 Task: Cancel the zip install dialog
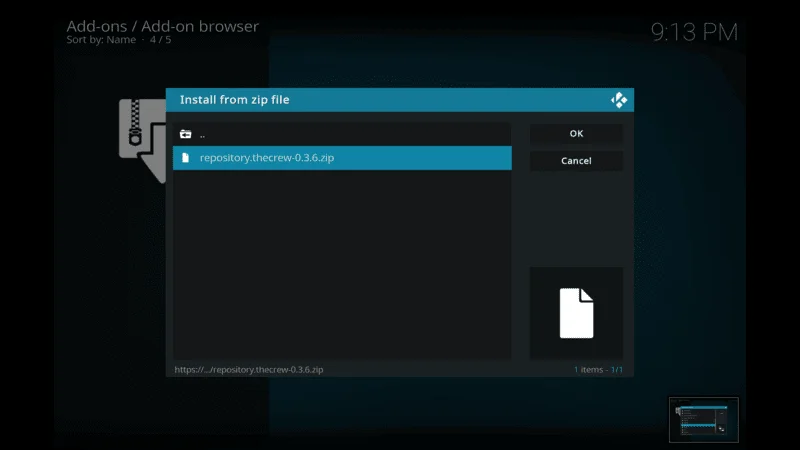(x=576, y=161)
